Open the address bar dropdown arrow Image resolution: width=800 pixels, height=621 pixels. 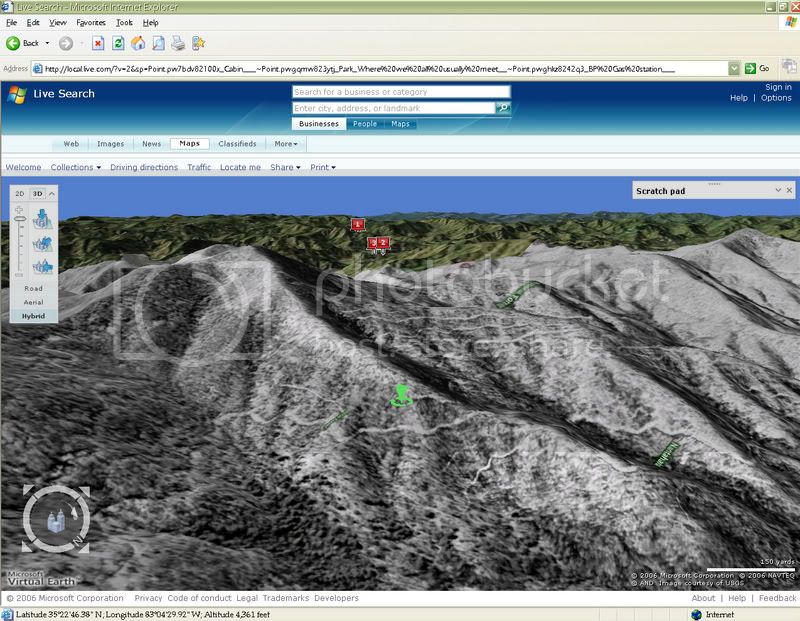coord(734,68)
